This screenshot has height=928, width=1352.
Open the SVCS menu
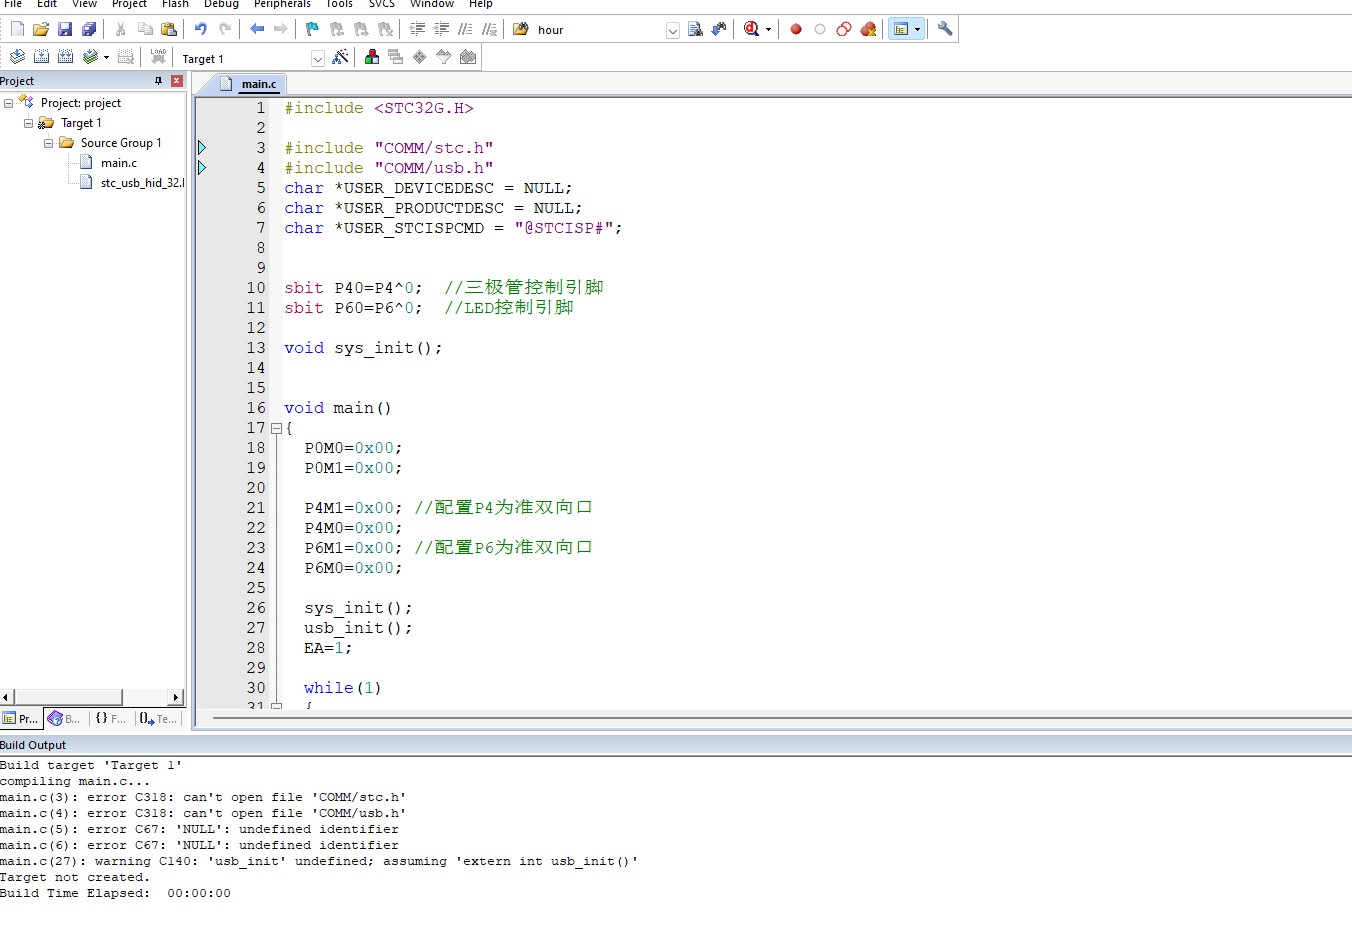tap(382, 4)
